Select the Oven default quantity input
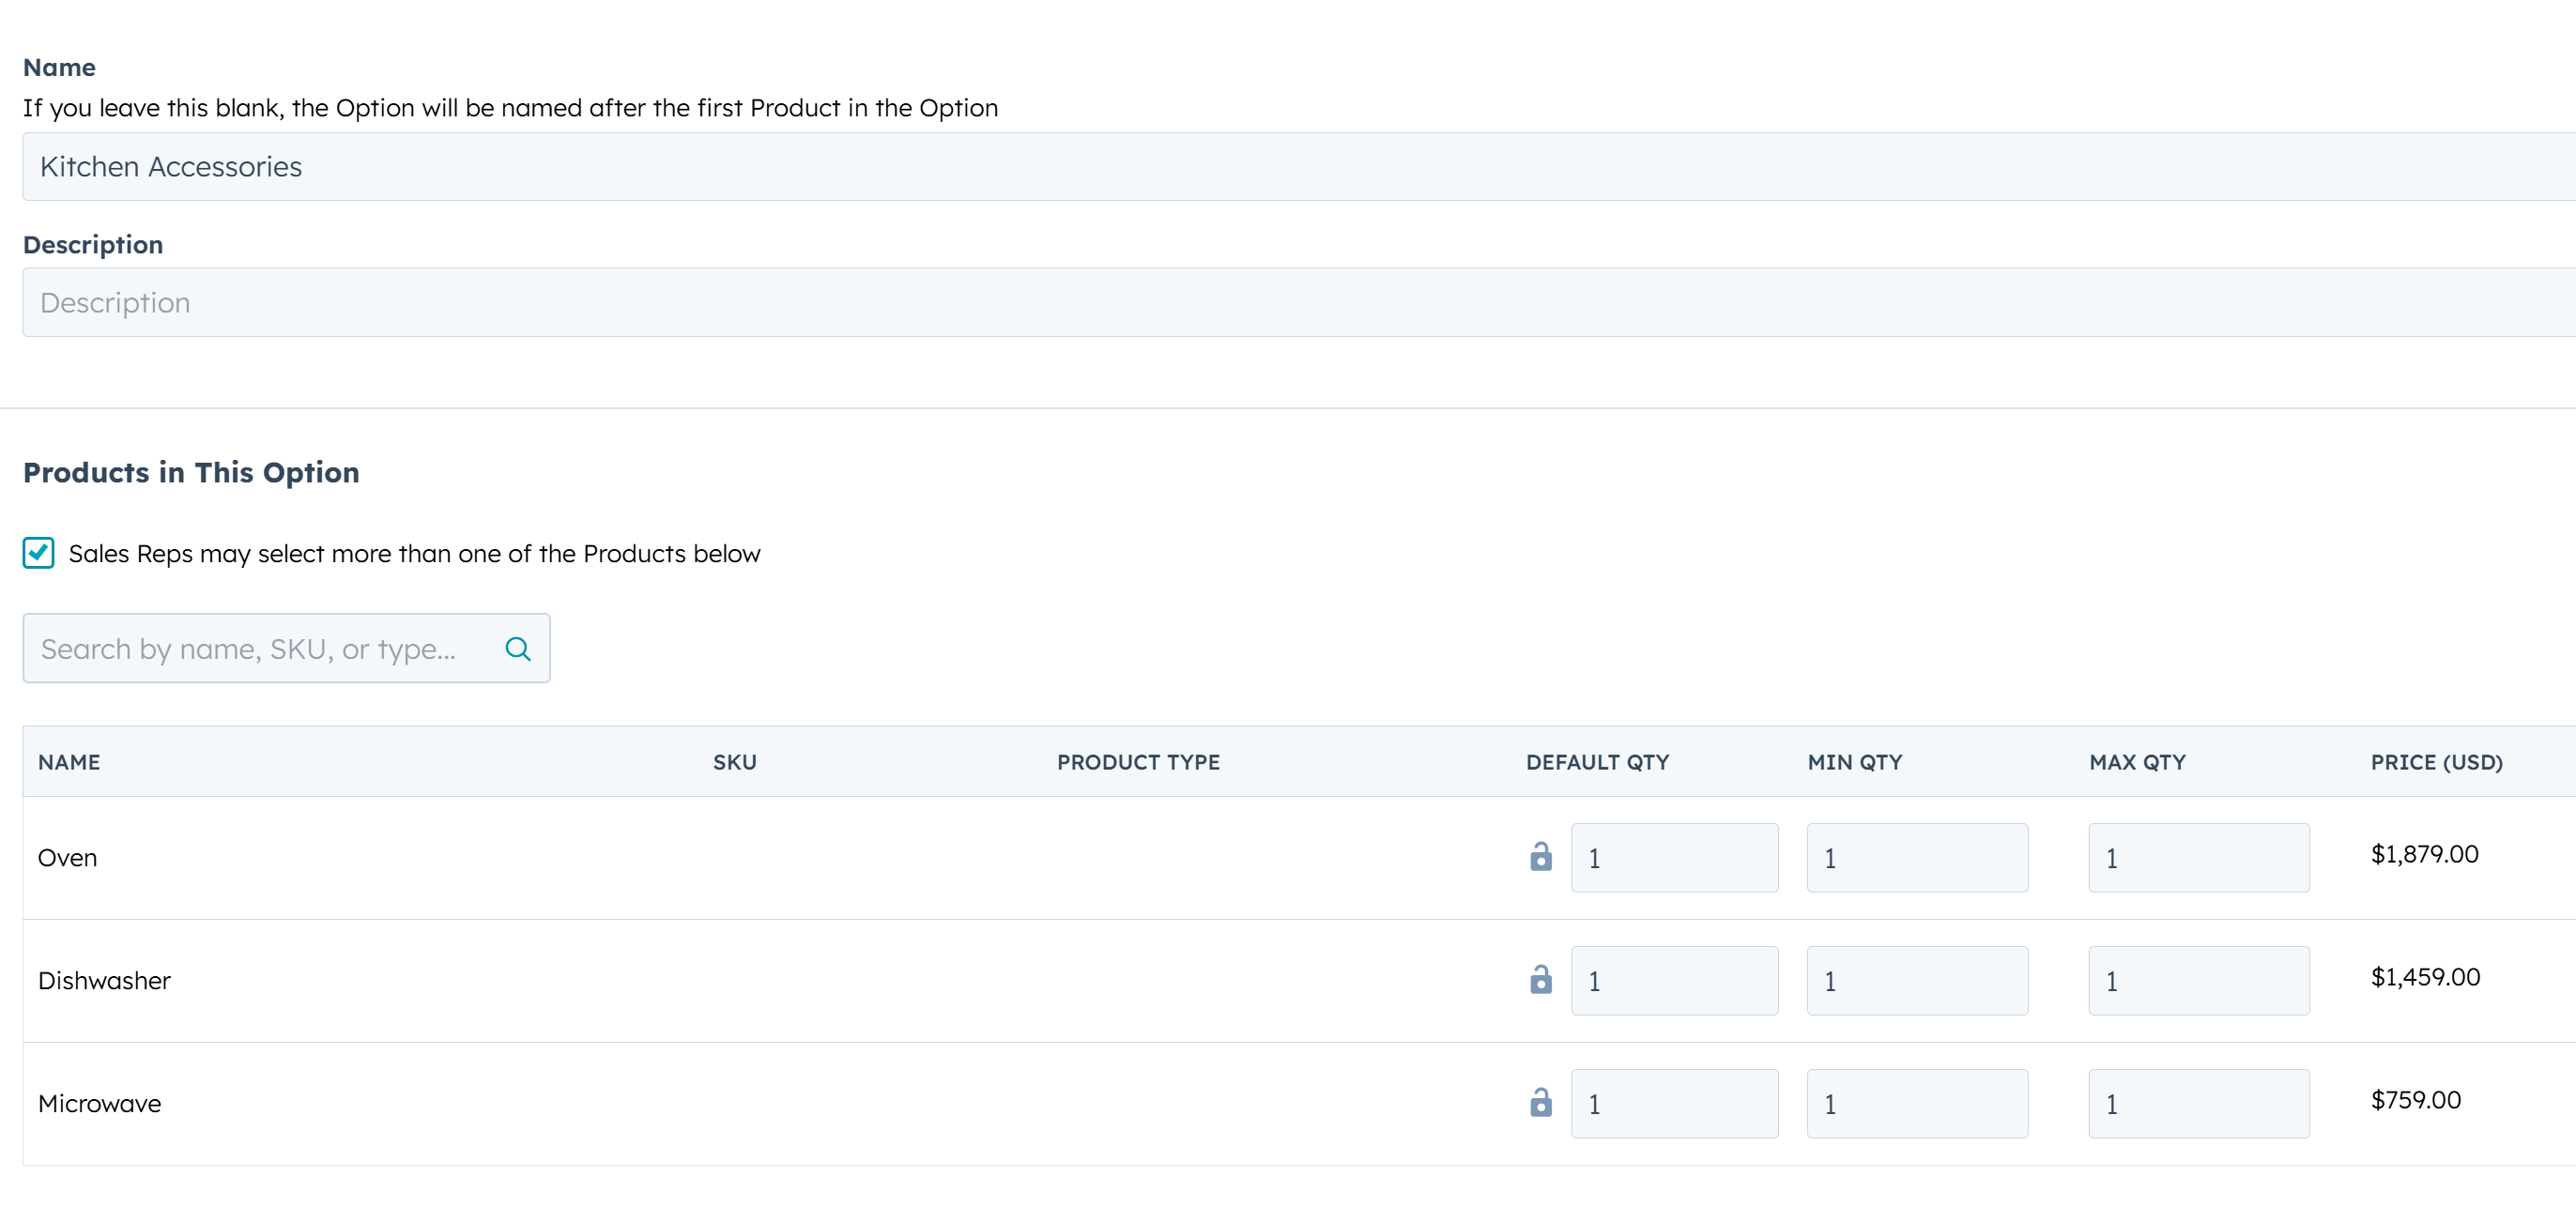The width and height of the screenshot is (2576, 1222). pyautogui.click(x=1675, y=857)
